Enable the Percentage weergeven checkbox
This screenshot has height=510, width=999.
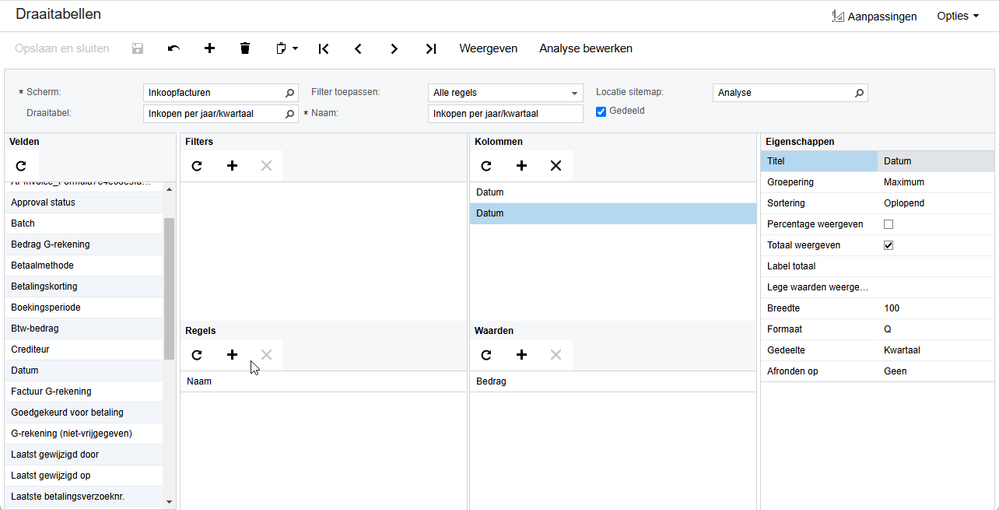888,224
